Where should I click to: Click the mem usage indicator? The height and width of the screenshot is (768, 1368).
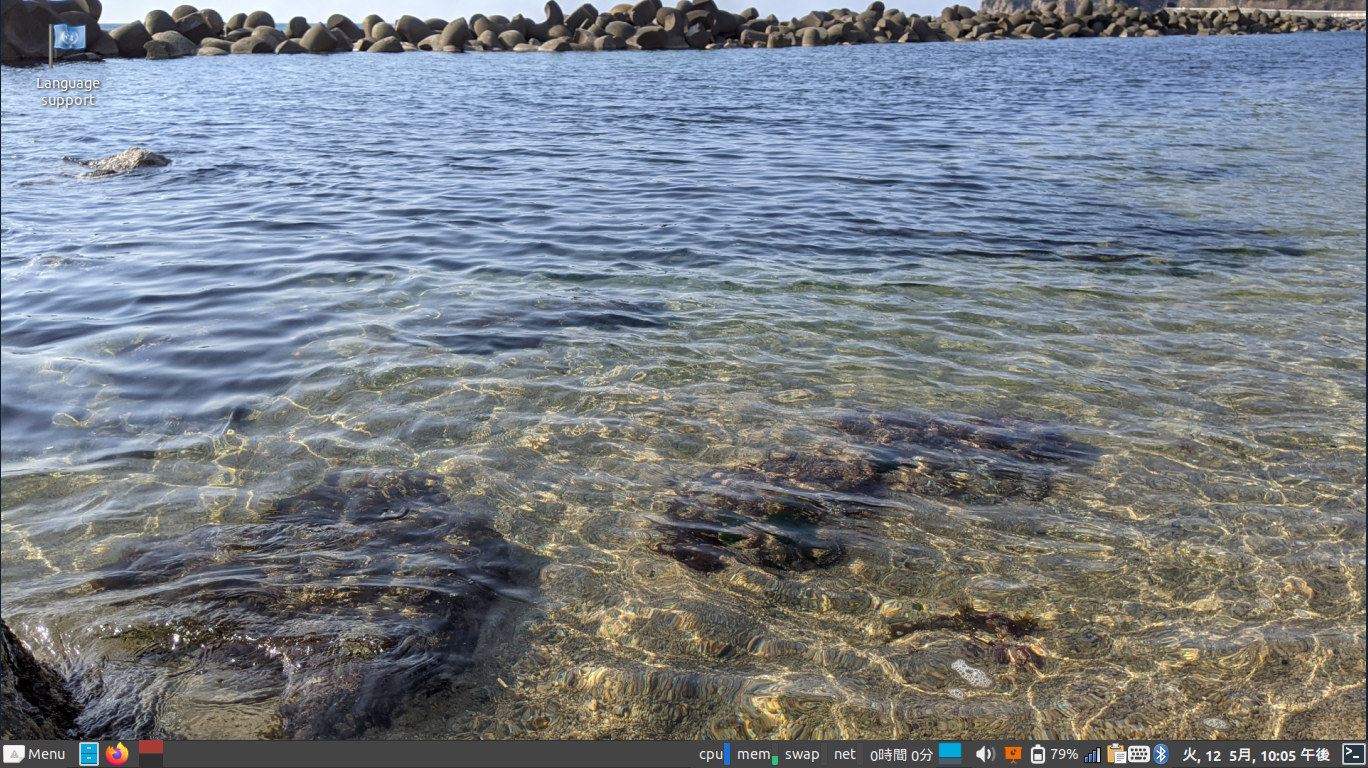pos(757,754)
